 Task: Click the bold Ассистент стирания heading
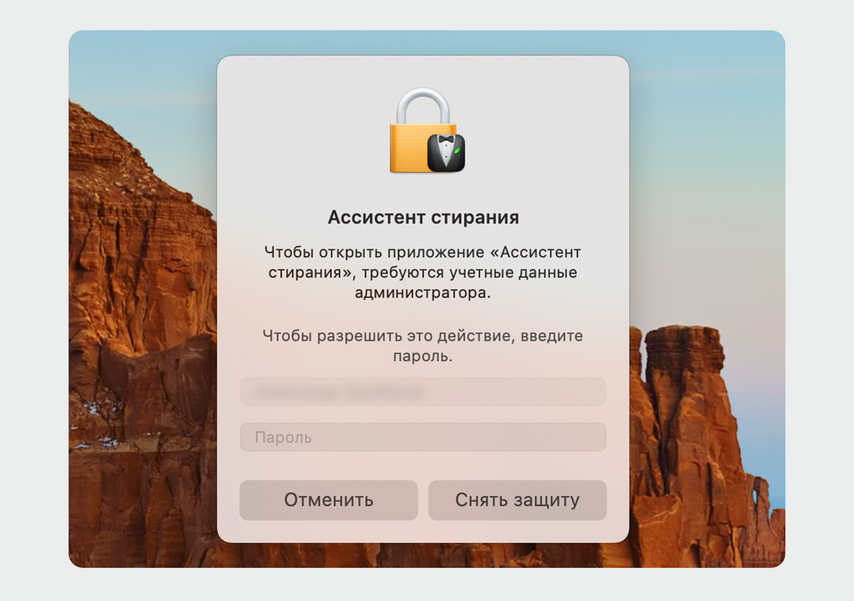[423, 217]
